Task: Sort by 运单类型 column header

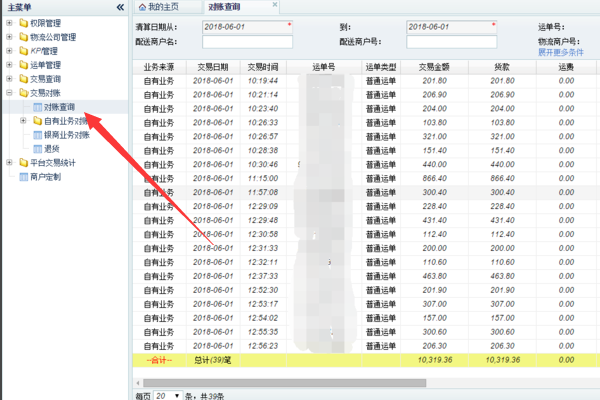Action: 381,67
